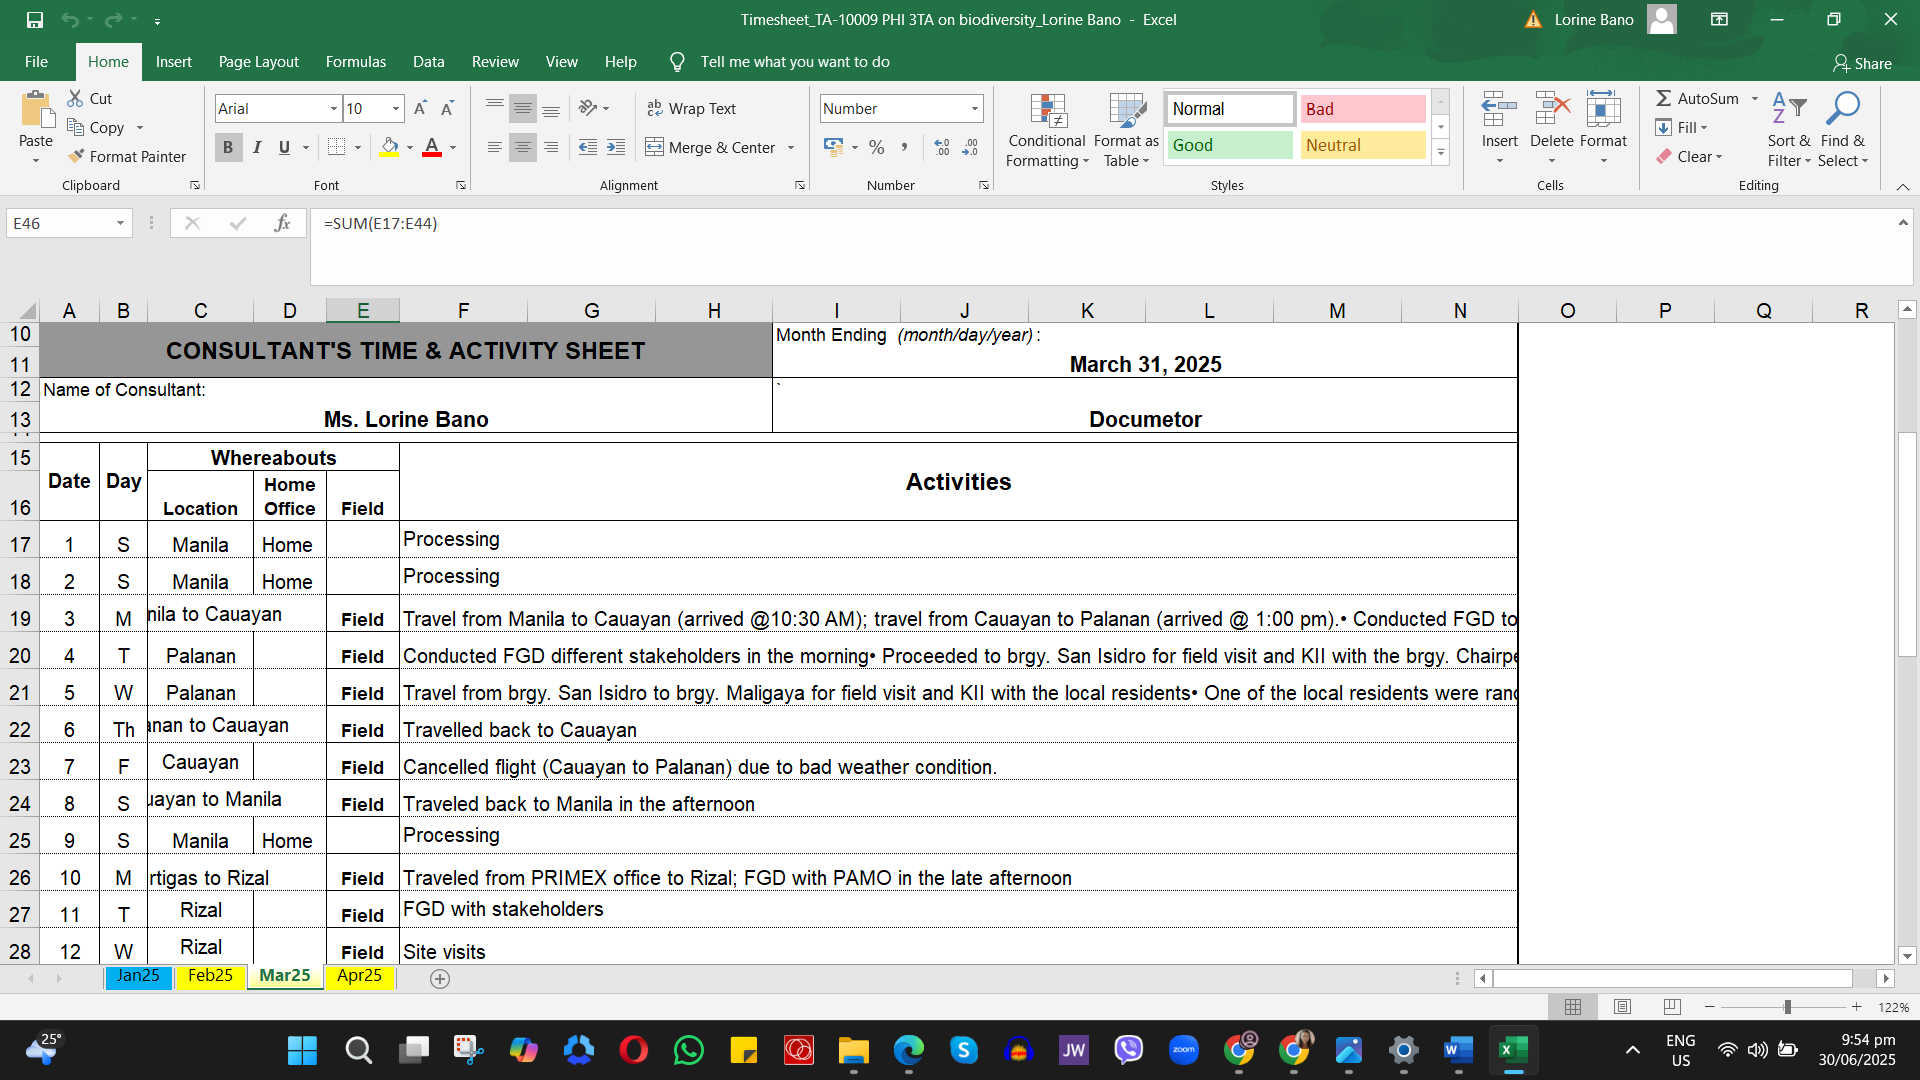
Task: Click Tell me what you want search box
Action: pyautogui.click(x=795, y=61)
